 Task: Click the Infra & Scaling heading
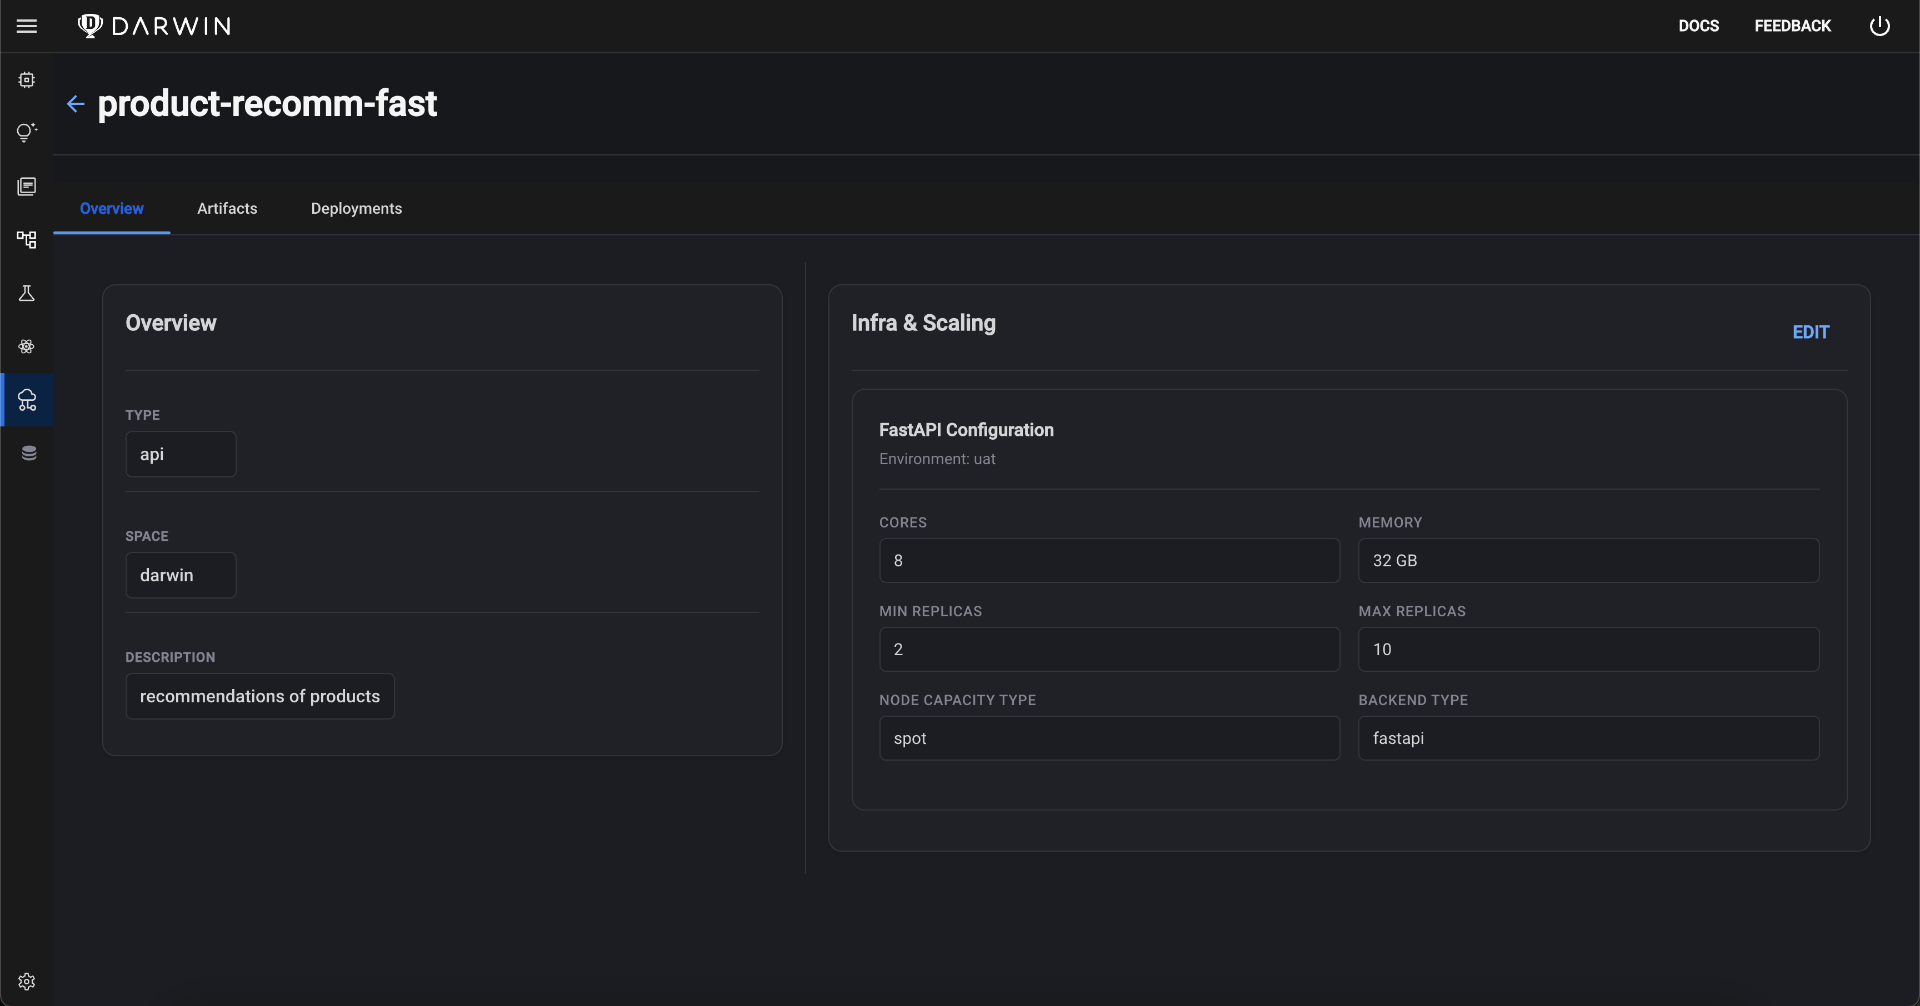(923, 323)
